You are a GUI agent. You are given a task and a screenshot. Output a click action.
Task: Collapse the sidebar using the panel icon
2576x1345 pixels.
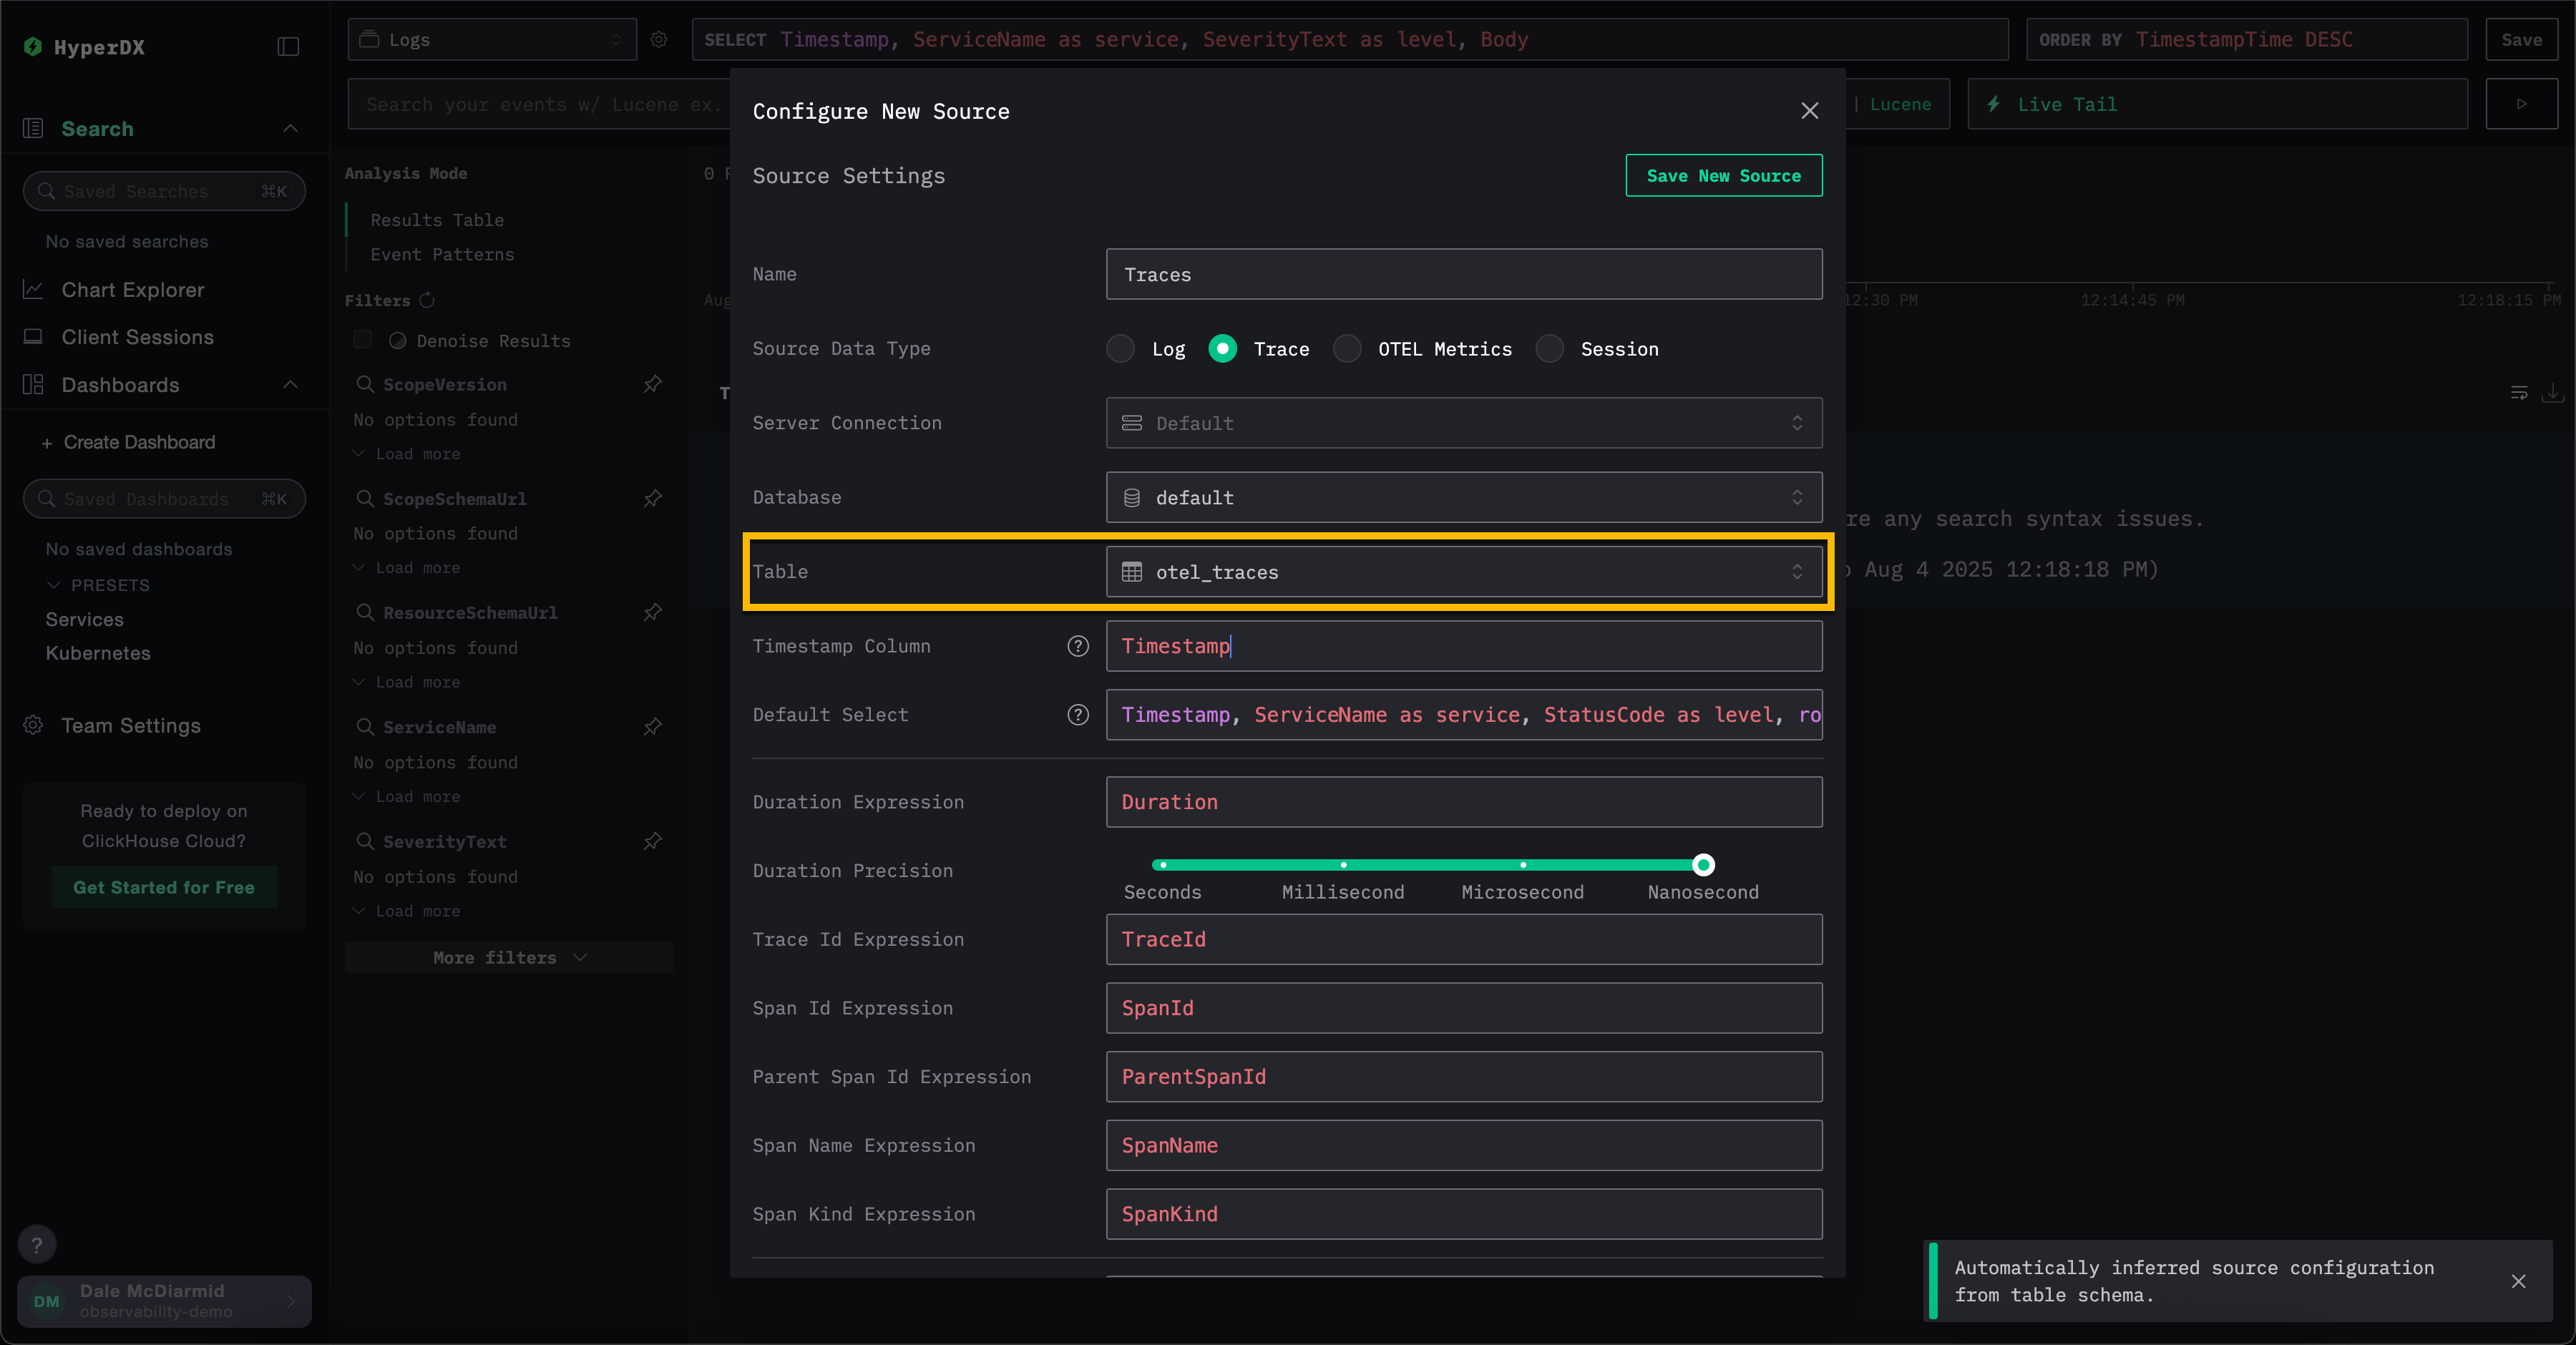[288, 46]
